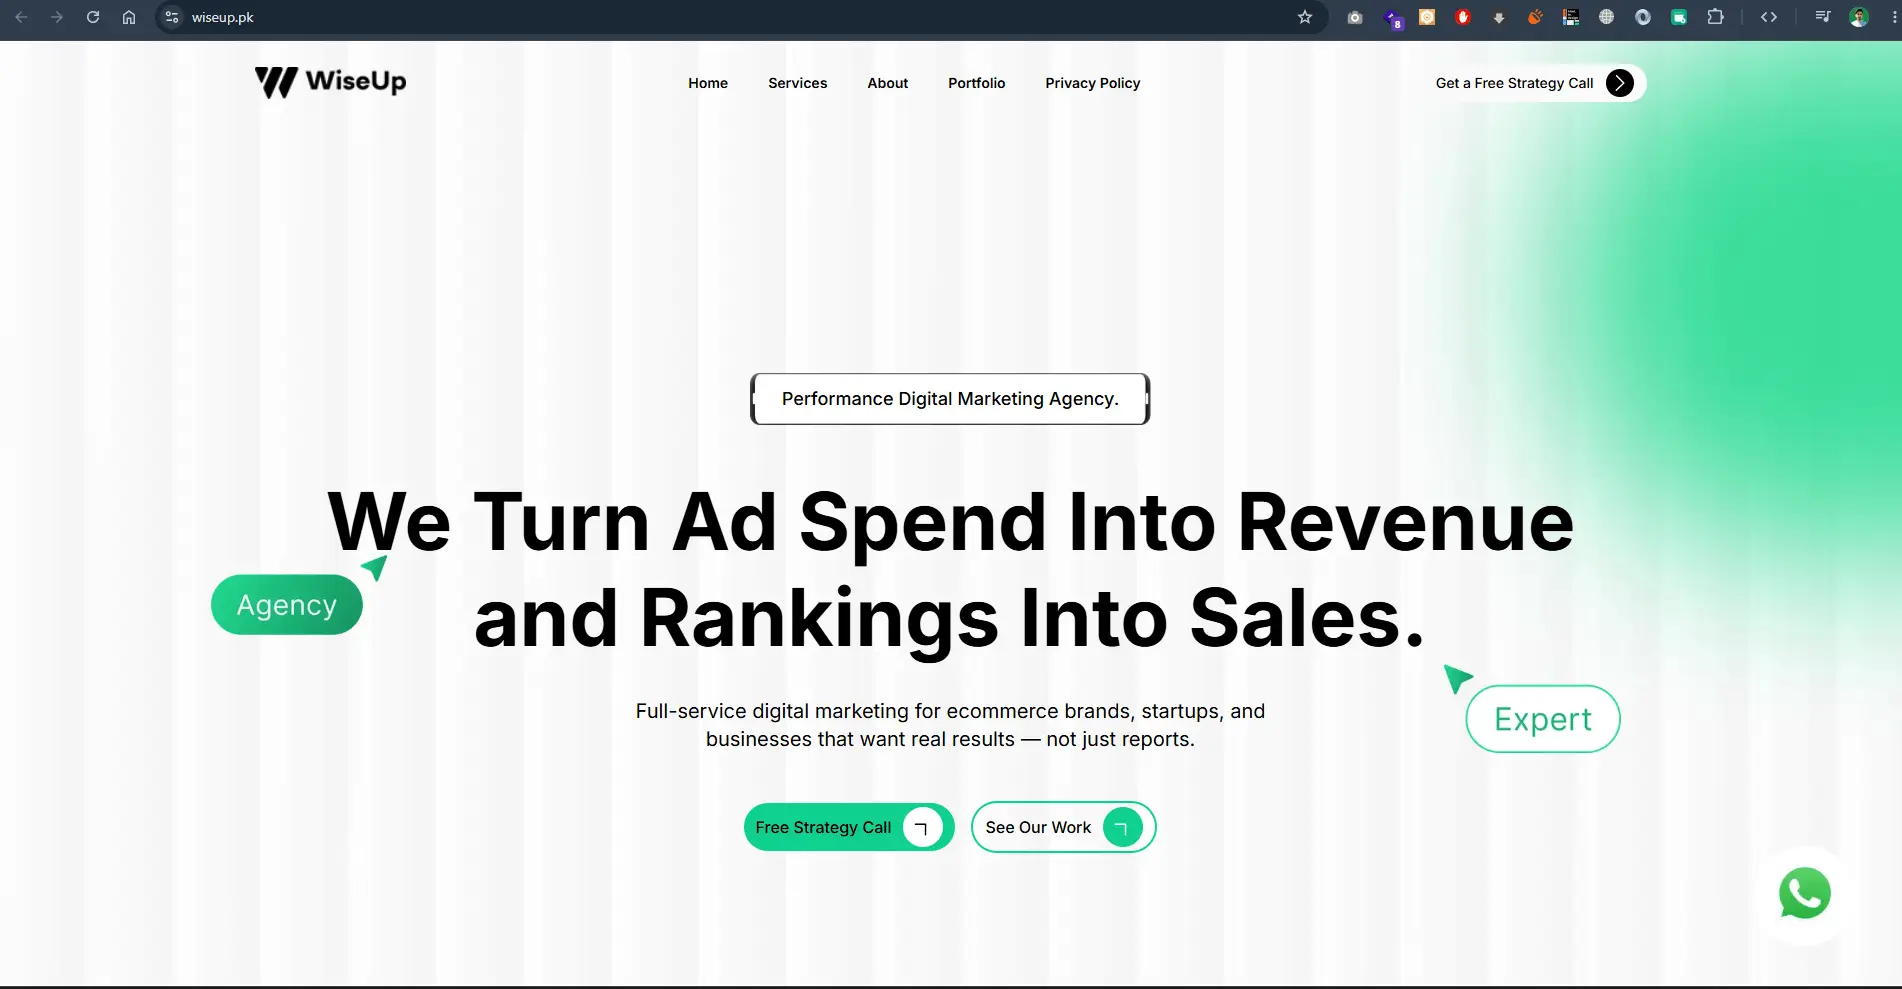The width and height of the screenshot is (1902, 989).
Task: Open the Portfolio page
Action: point(977,83)
